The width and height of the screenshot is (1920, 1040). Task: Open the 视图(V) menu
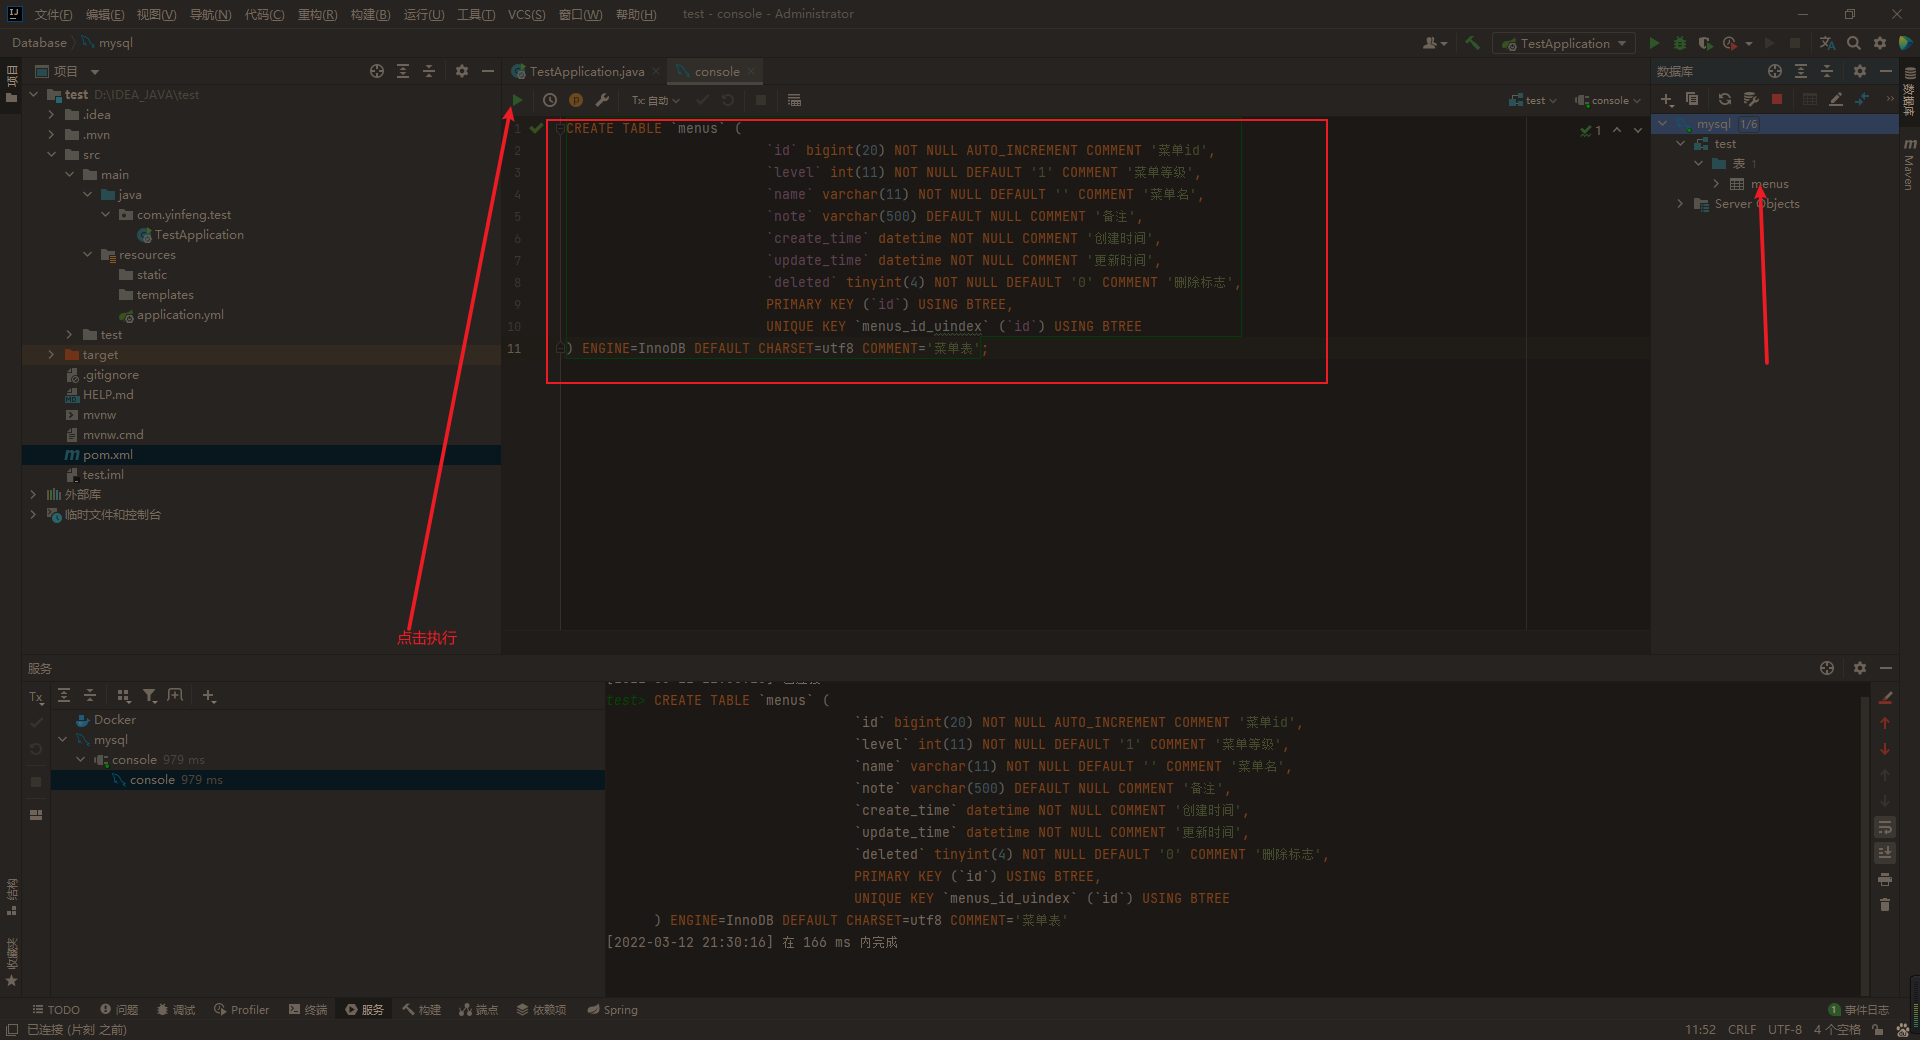point(156,14)
